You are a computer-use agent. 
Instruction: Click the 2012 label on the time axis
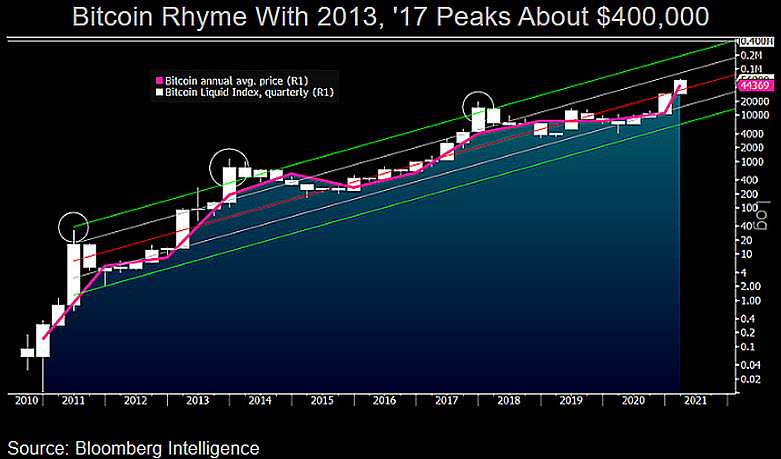coord(135,400)
